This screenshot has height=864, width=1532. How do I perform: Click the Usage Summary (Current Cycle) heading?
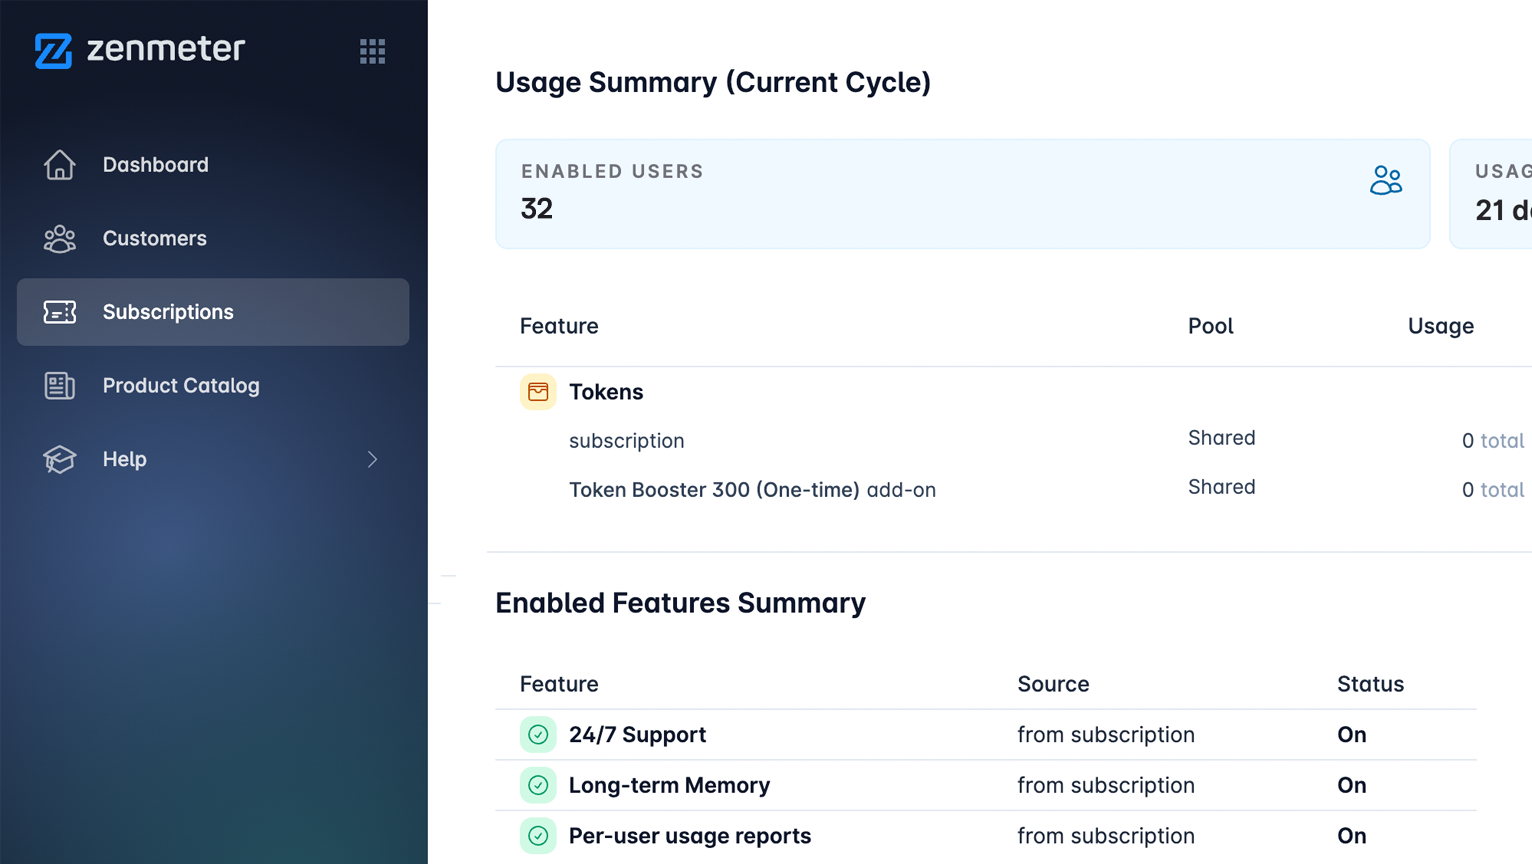pos(713,82)
